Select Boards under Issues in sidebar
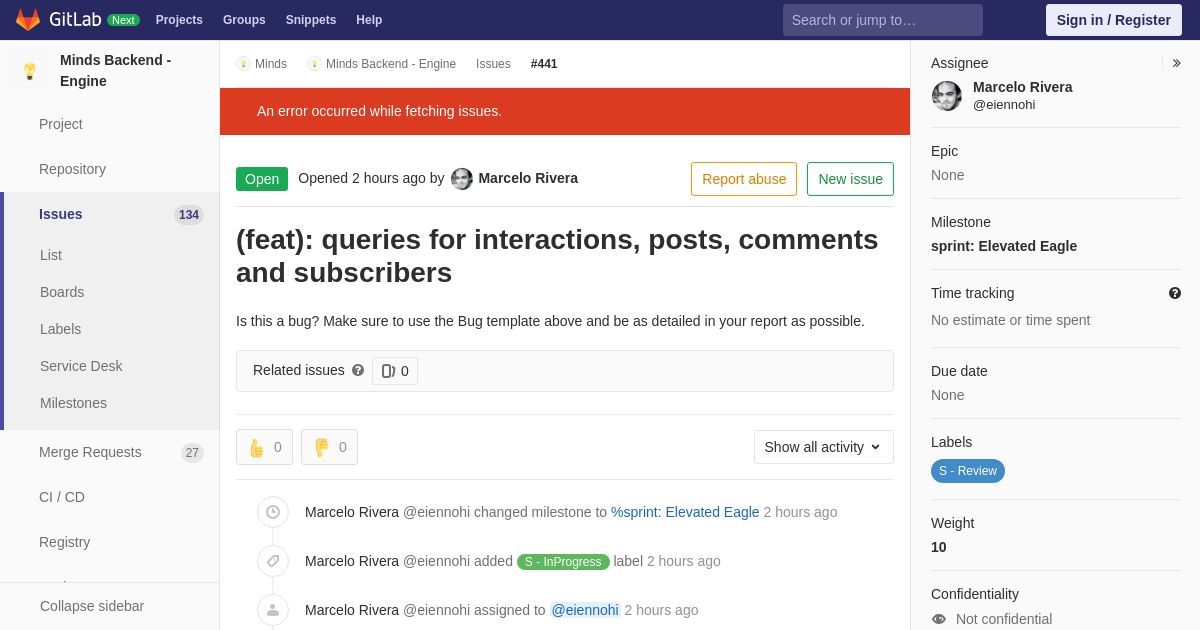Screen dimensions: 1200x630 [x=62, y=292]
